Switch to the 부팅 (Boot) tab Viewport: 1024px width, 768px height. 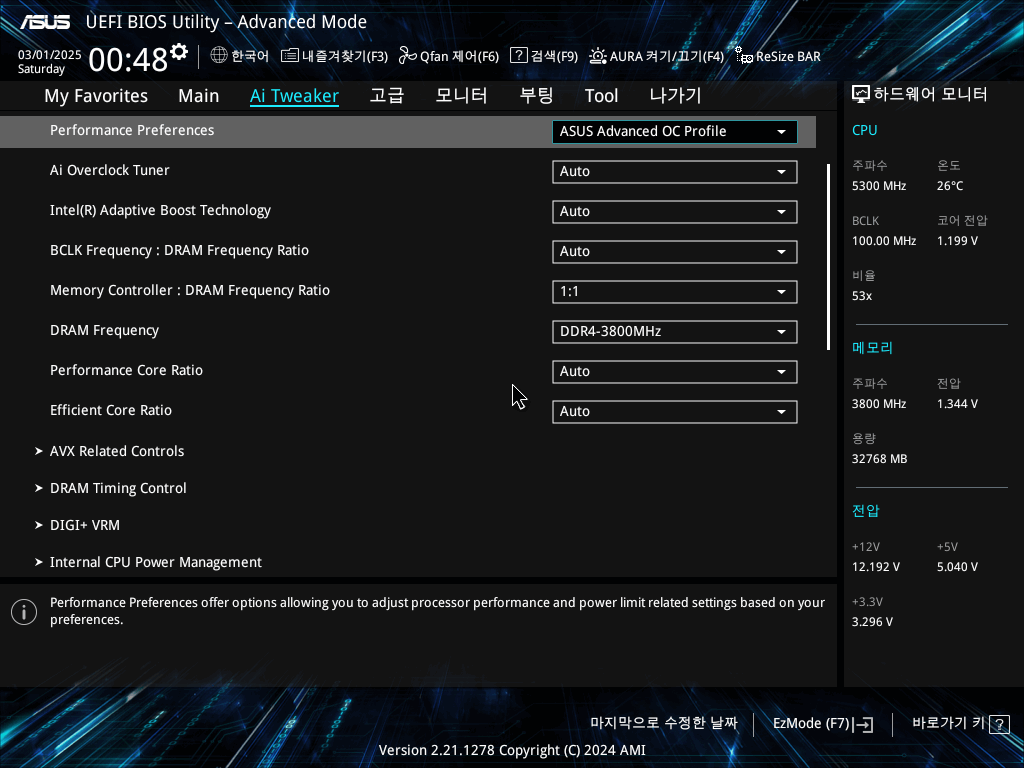click(536, 95)
